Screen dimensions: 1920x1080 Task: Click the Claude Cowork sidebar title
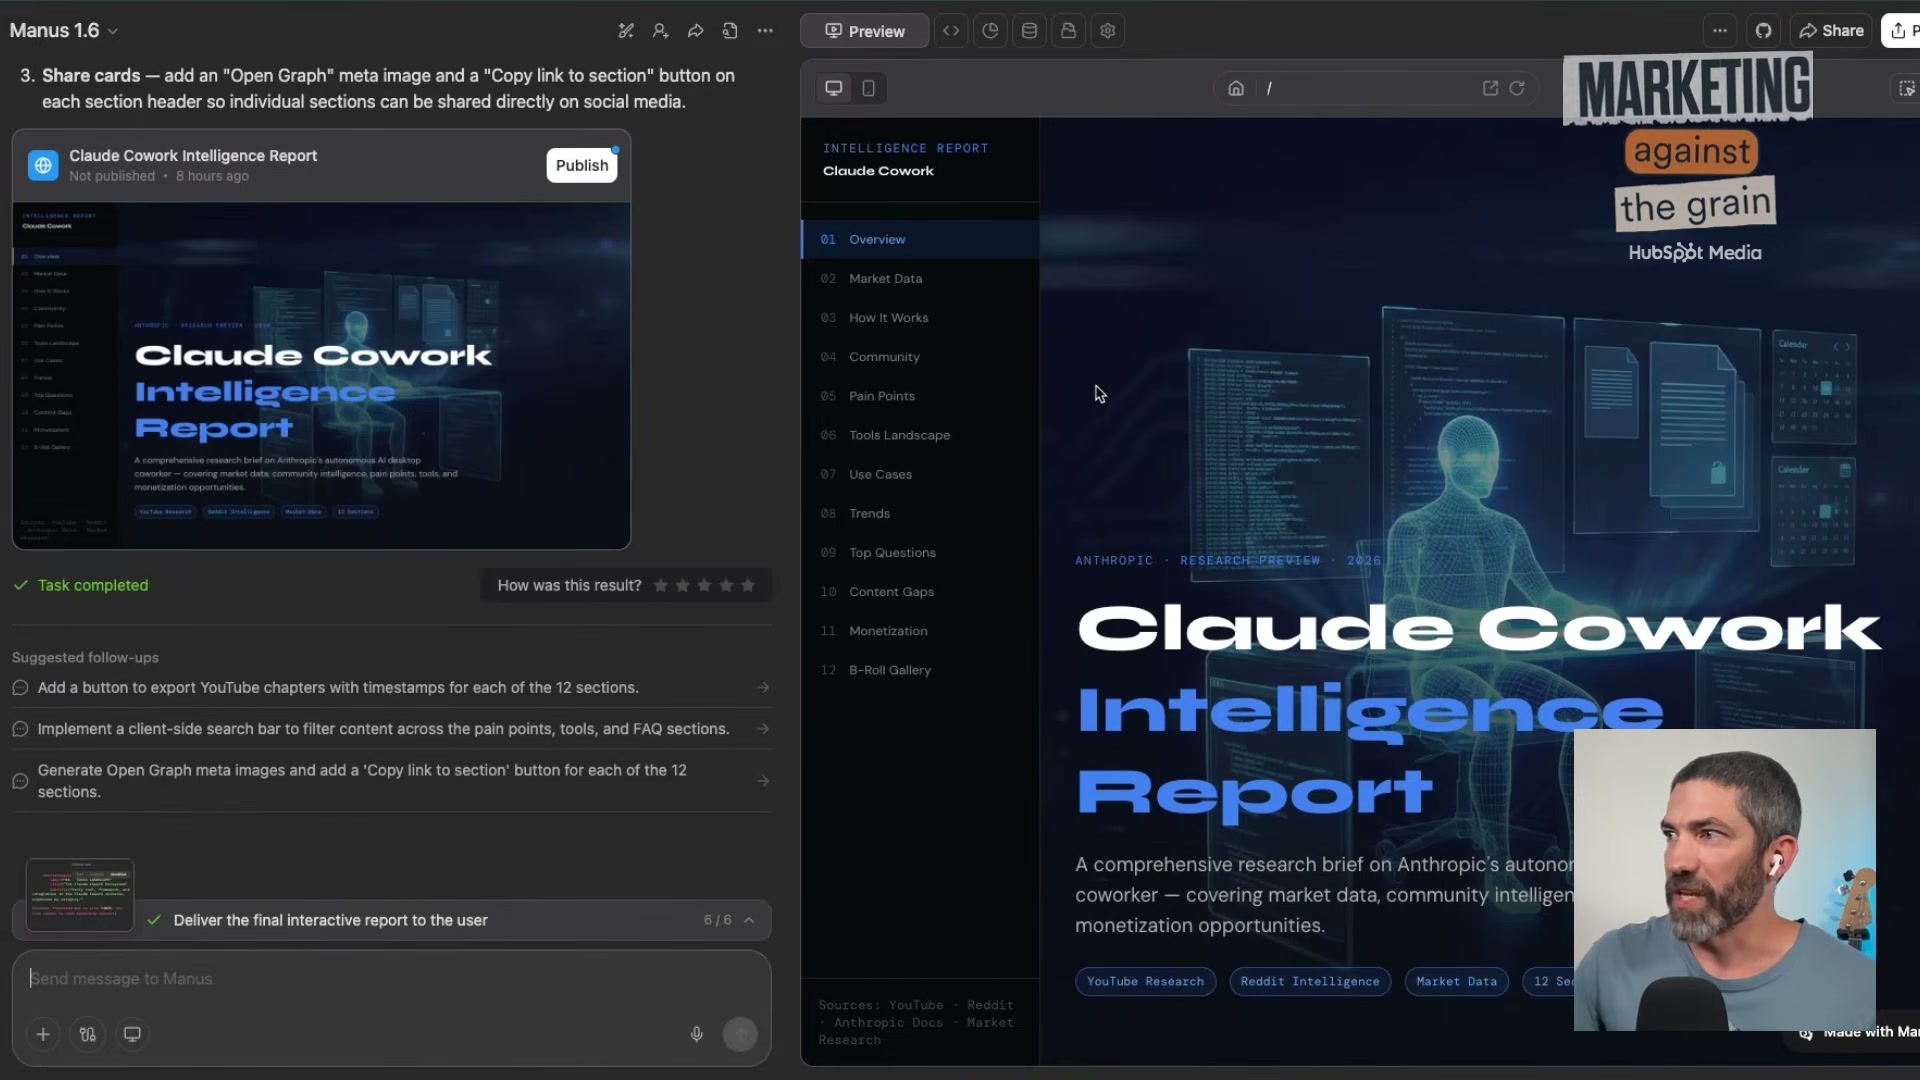(878, 171)
